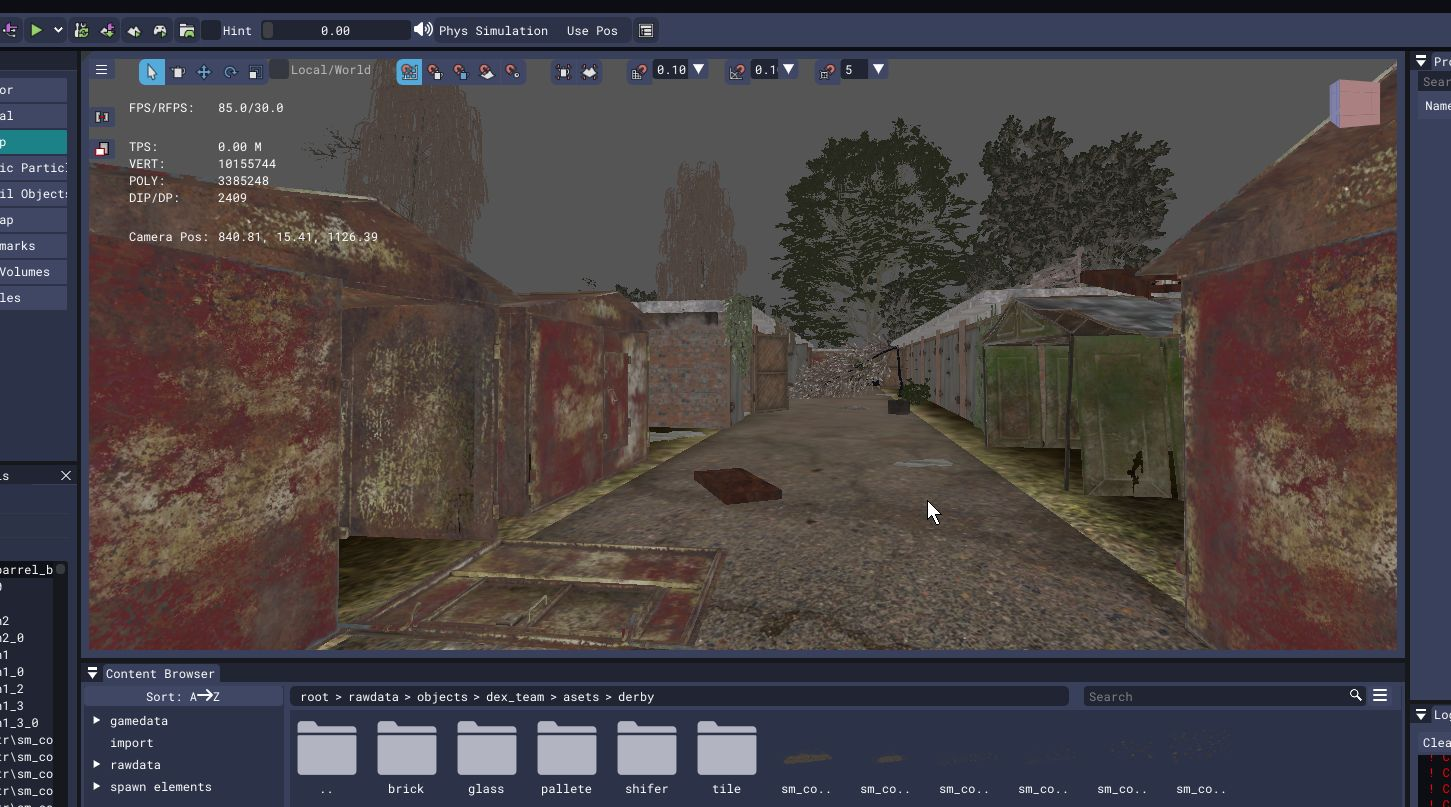The width and height of the screenshot is (1451, 807).
Task: Click the gamepad toolbar icon
Action: point(160,30)
